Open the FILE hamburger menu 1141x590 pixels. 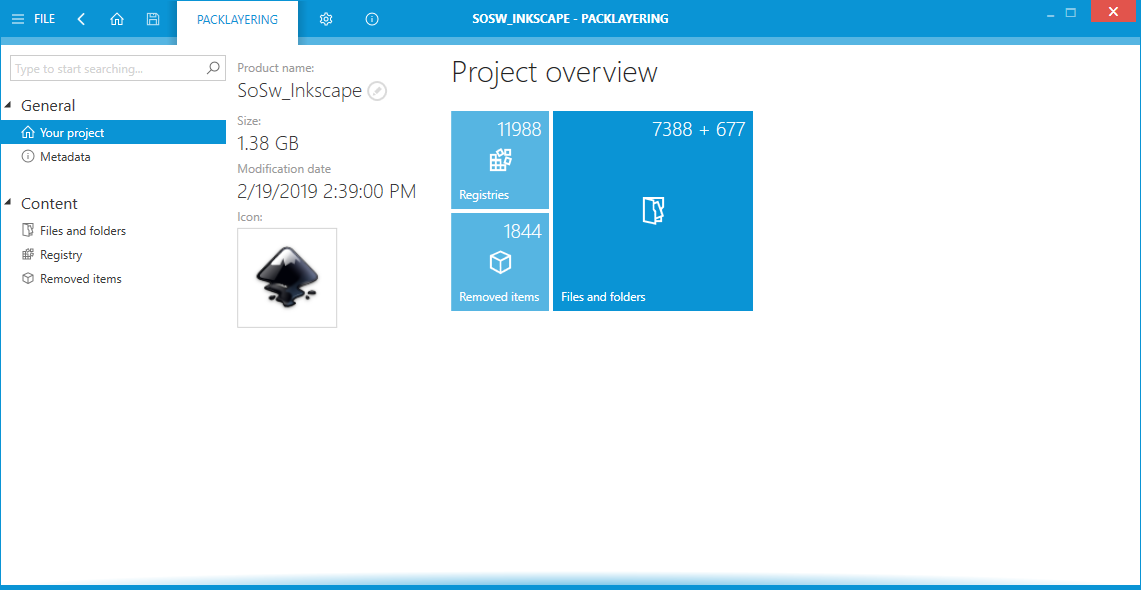click(33, 19)
